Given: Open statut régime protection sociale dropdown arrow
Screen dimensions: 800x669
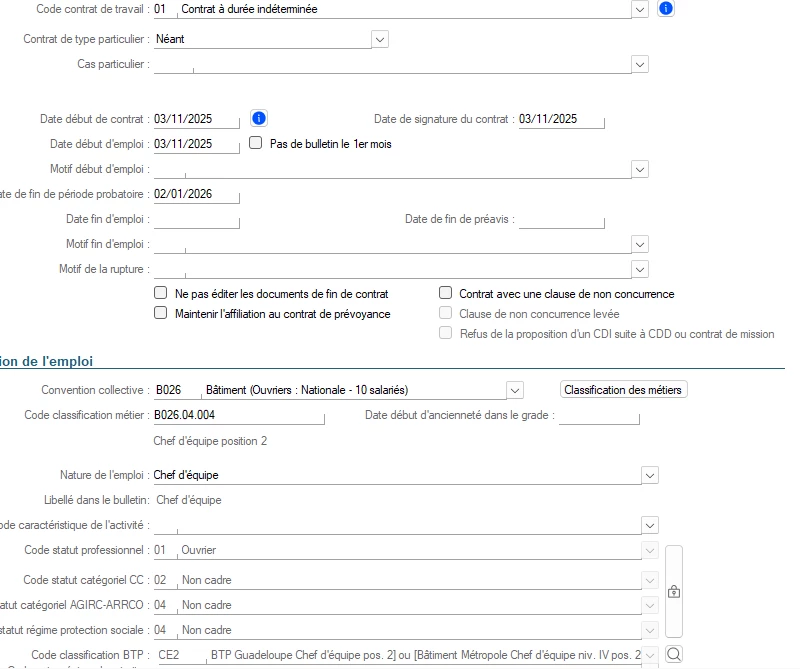Looking at the screenshot, I should (650, 630).
